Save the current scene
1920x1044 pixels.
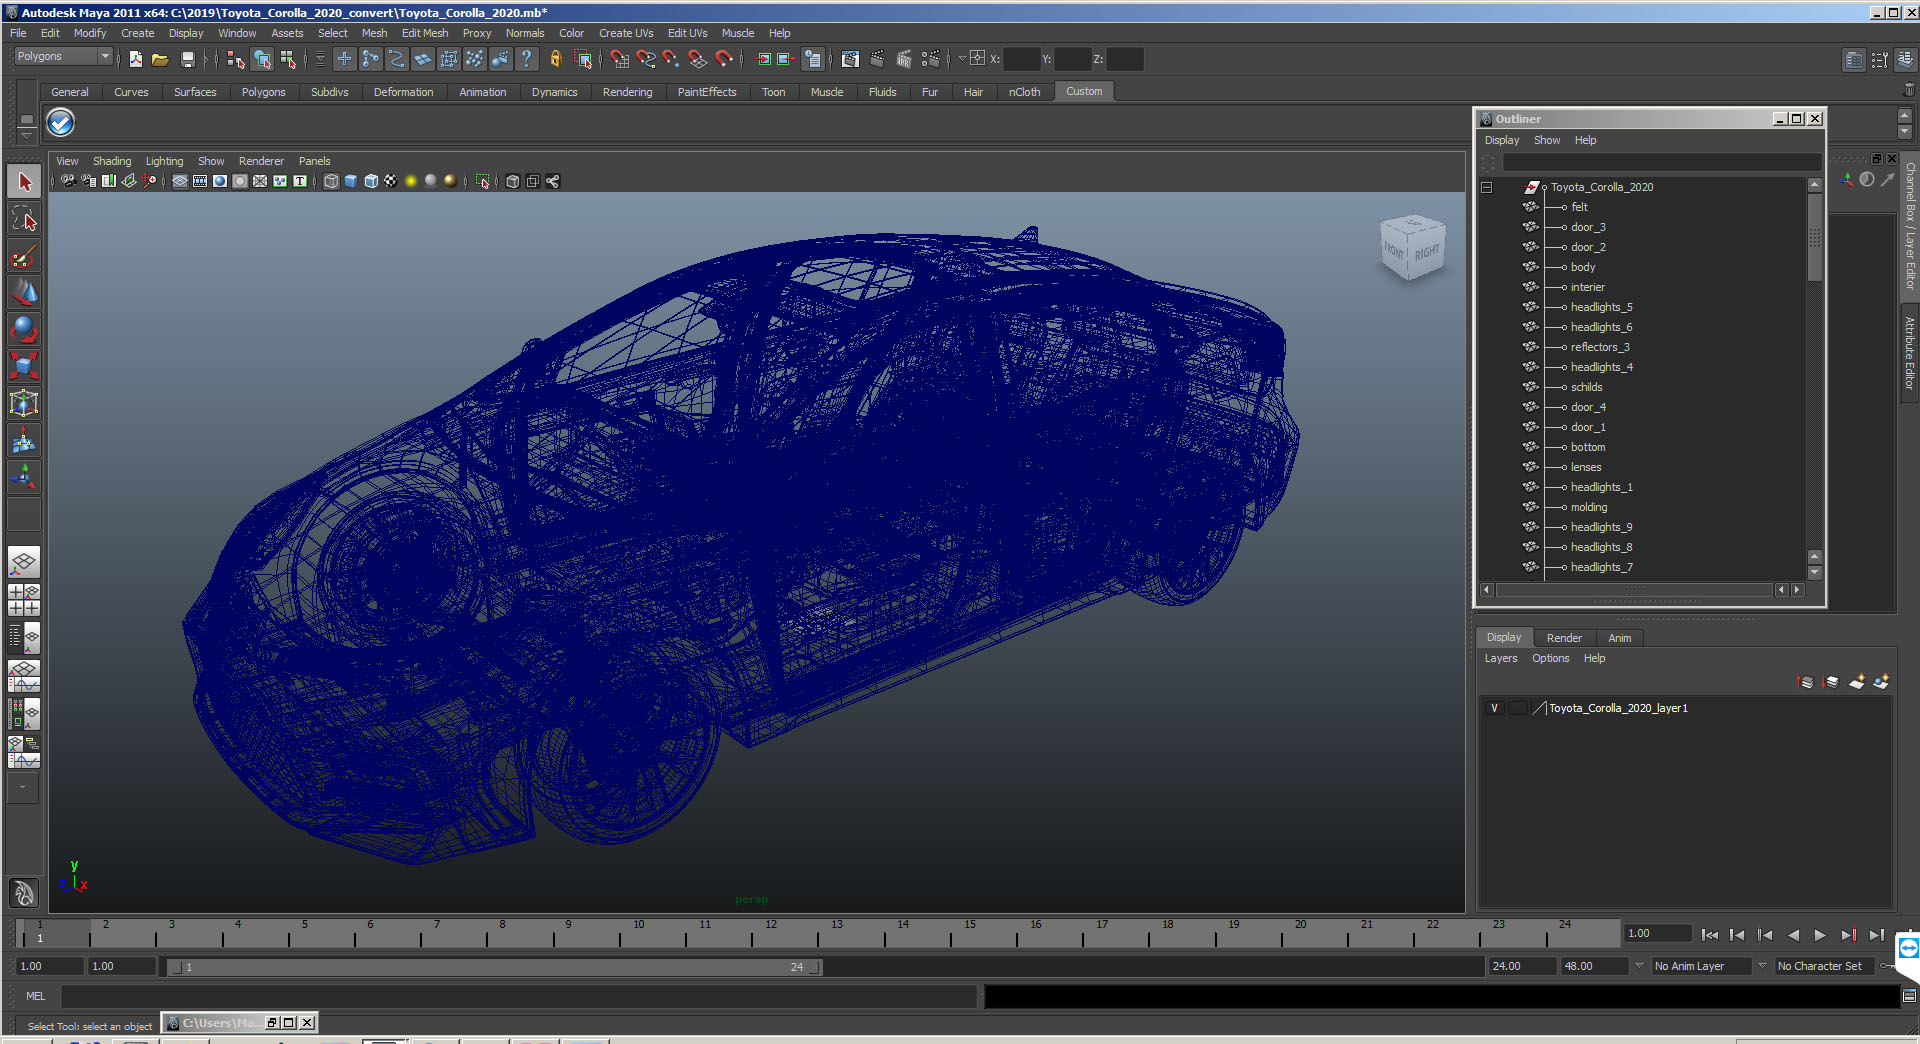pyautogui.click(x=187, y=60)
